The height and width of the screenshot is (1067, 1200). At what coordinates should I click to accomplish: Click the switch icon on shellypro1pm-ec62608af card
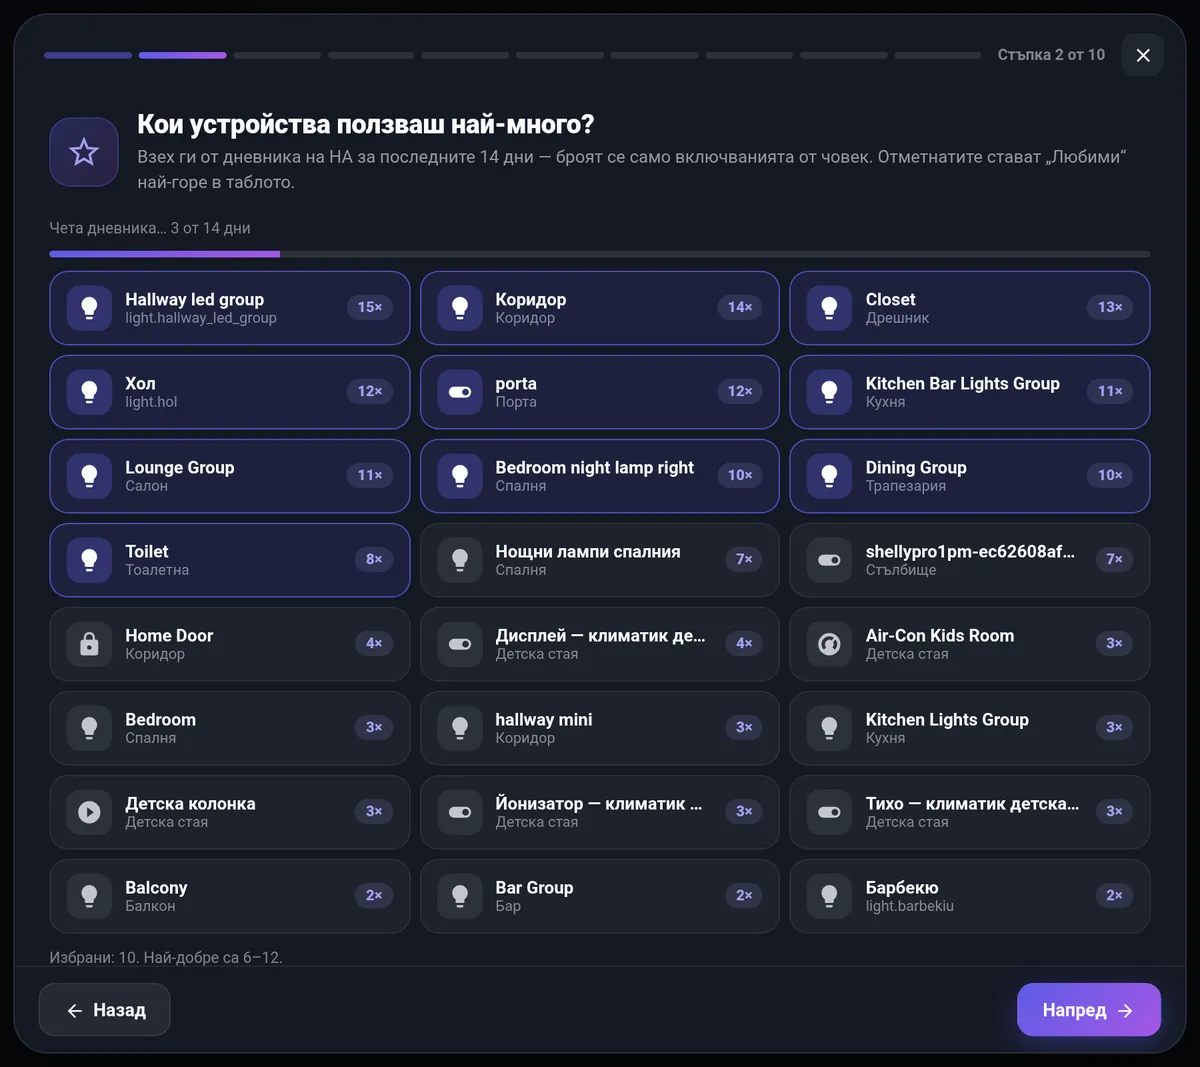(x=829, y=560)
